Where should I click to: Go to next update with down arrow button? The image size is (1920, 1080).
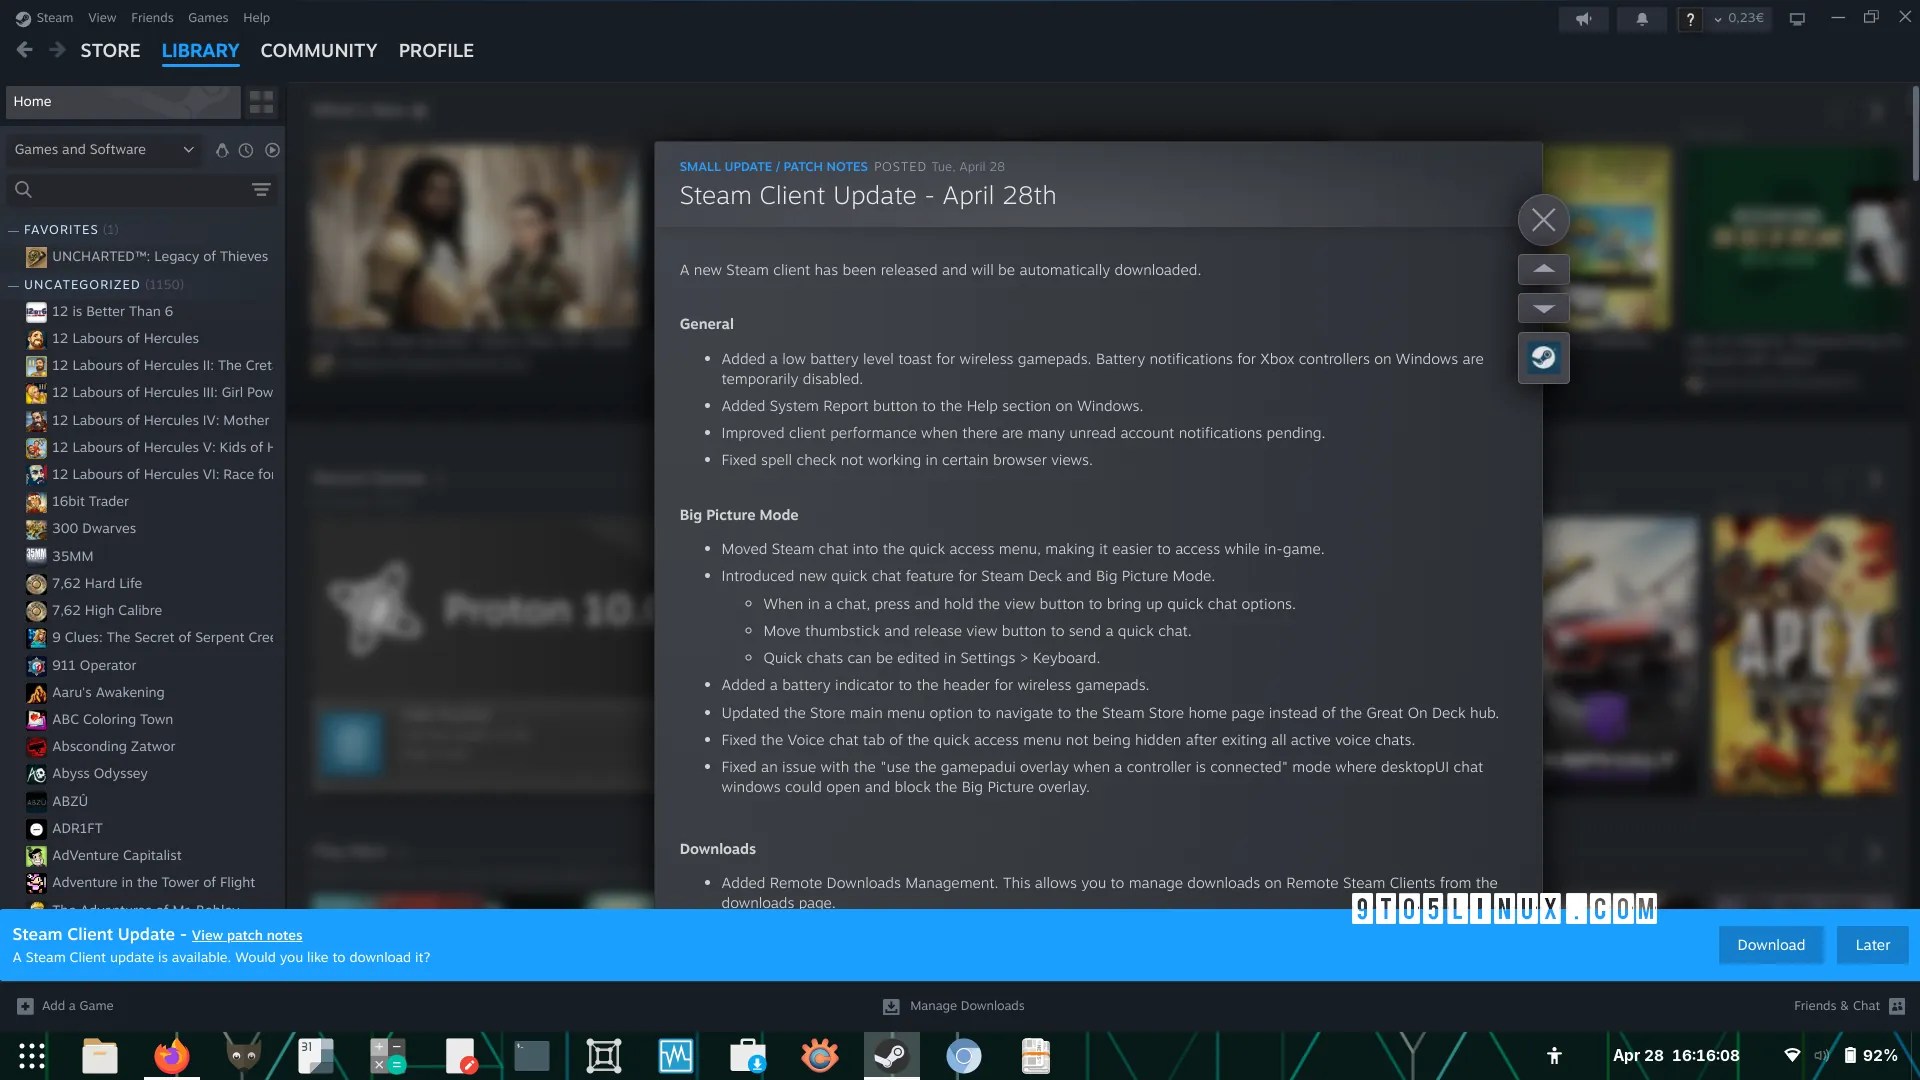(x=1543, y=308)
